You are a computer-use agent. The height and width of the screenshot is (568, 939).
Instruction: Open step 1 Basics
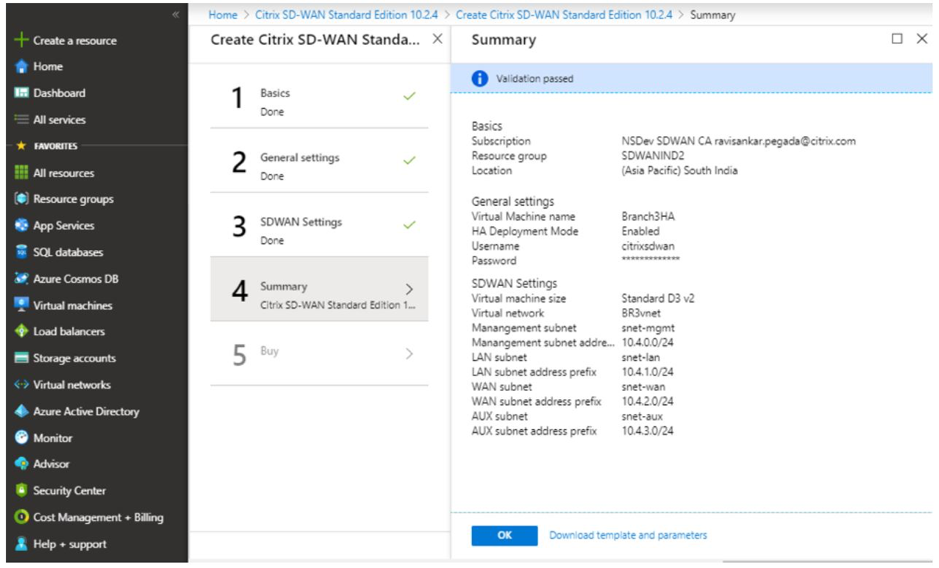tap(319, 96)
